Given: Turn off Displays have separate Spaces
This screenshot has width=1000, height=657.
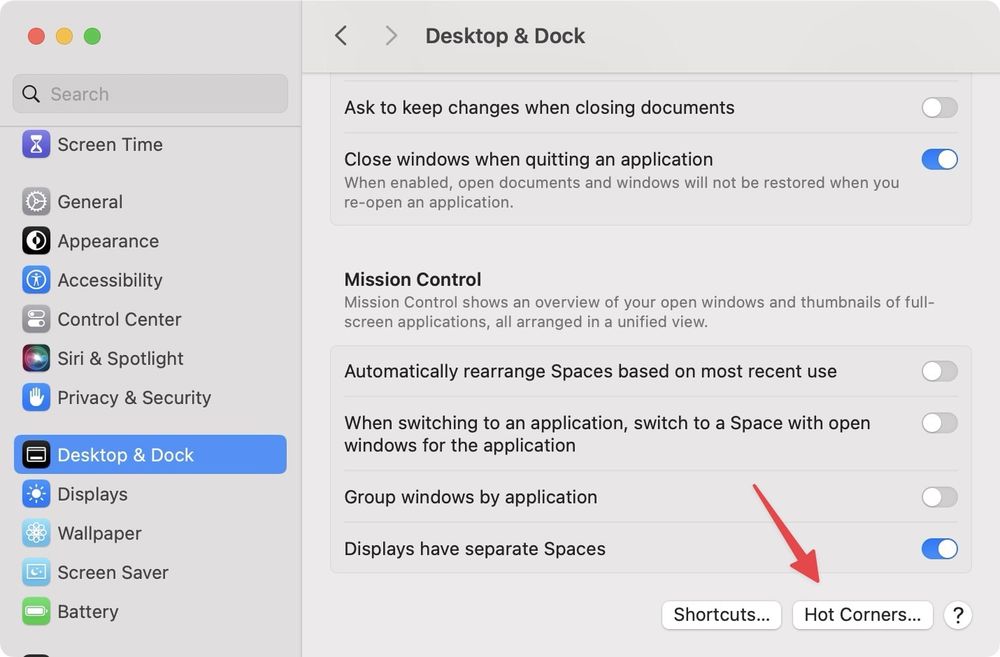Looking at the screenshot, I should (939, 548).
